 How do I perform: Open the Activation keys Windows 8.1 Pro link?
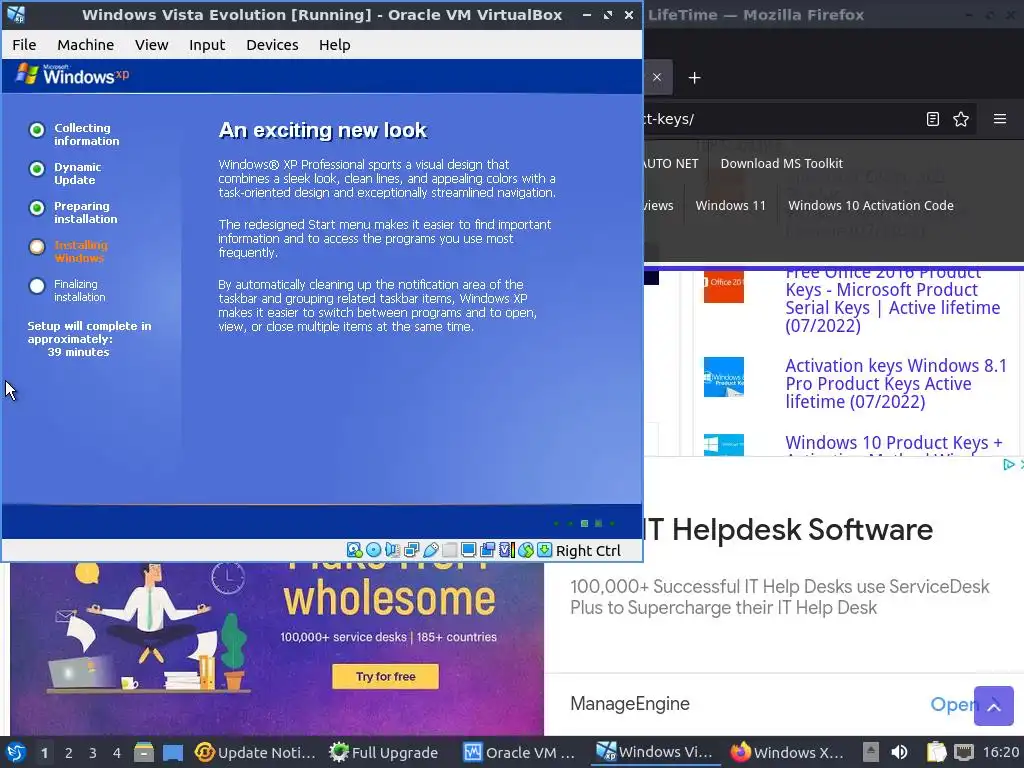[895, 383]
